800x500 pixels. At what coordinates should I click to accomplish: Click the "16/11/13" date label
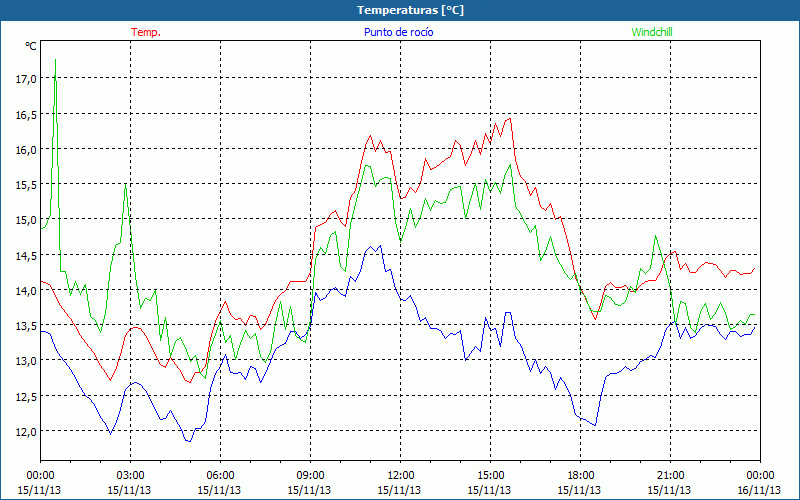point(759,490)
